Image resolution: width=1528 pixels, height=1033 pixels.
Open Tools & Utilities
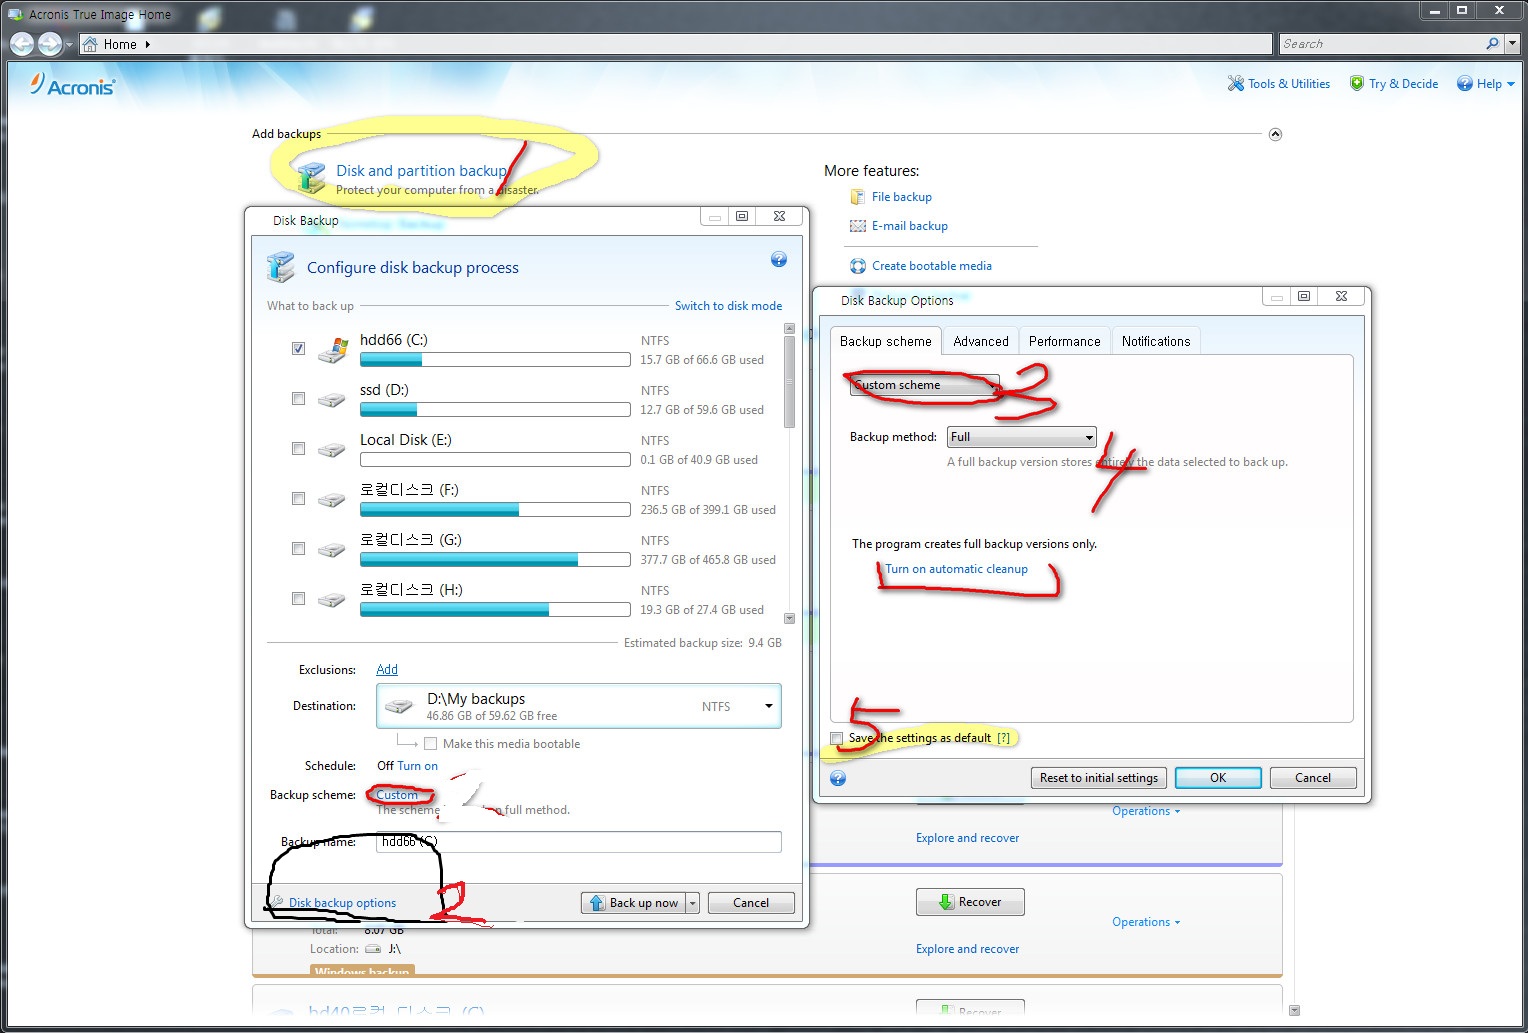[x=1279, y=84]
